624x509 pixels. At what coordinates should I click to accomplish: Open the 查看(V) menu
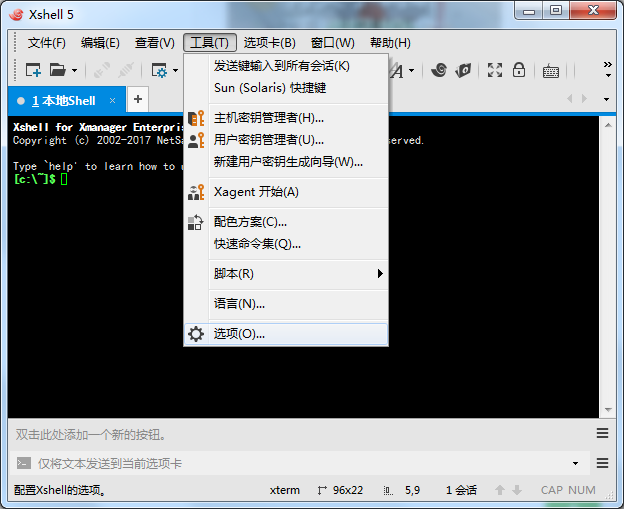[x=154, y=43]
